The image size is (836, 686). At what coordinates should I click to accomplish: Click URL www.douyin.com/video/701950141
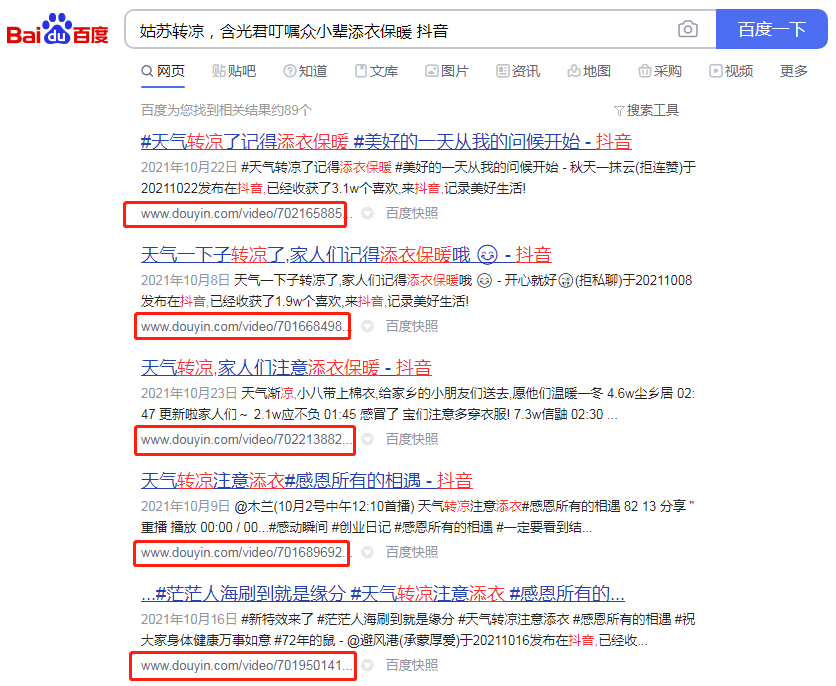(246, 666)
